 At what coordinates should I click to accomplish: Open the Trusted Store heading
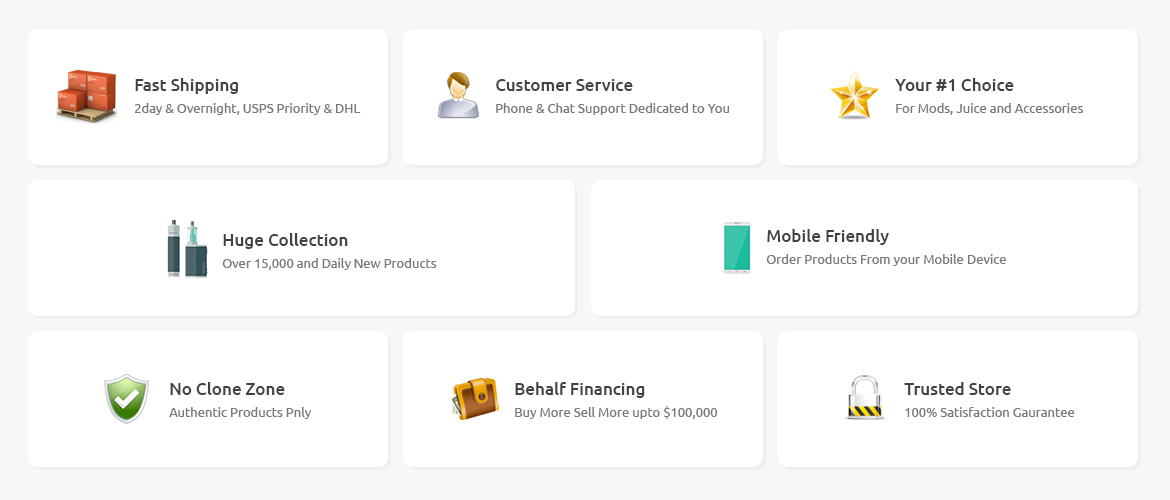pyautogui.click(x=957, y=389)
